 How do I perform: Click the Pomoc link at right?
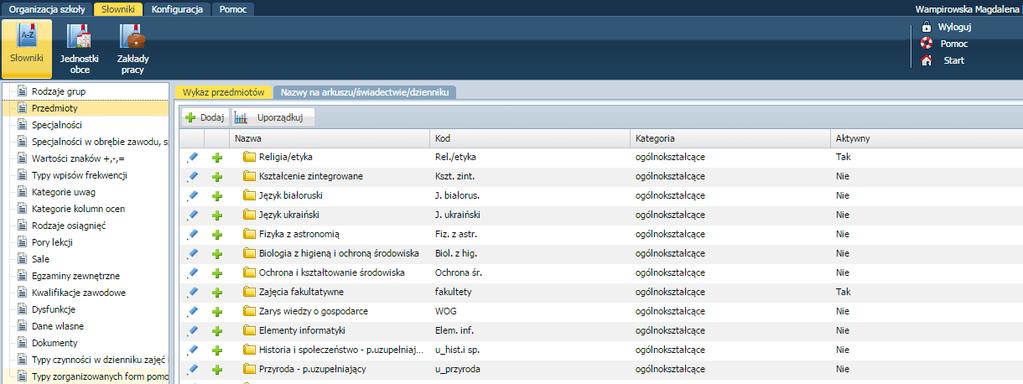(x=954, y=44)
